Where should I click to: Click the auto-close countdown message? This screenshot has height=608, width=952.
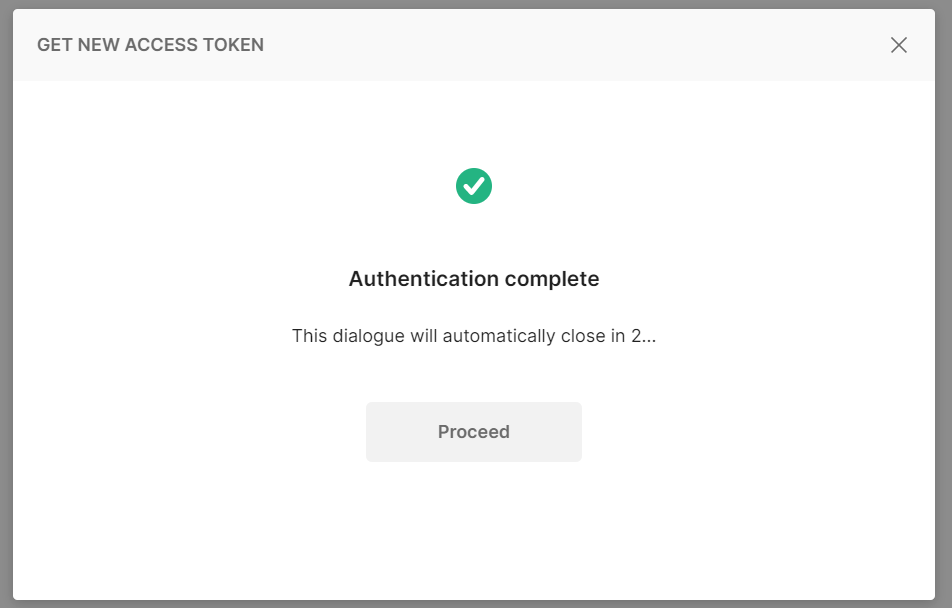[474, 336]
